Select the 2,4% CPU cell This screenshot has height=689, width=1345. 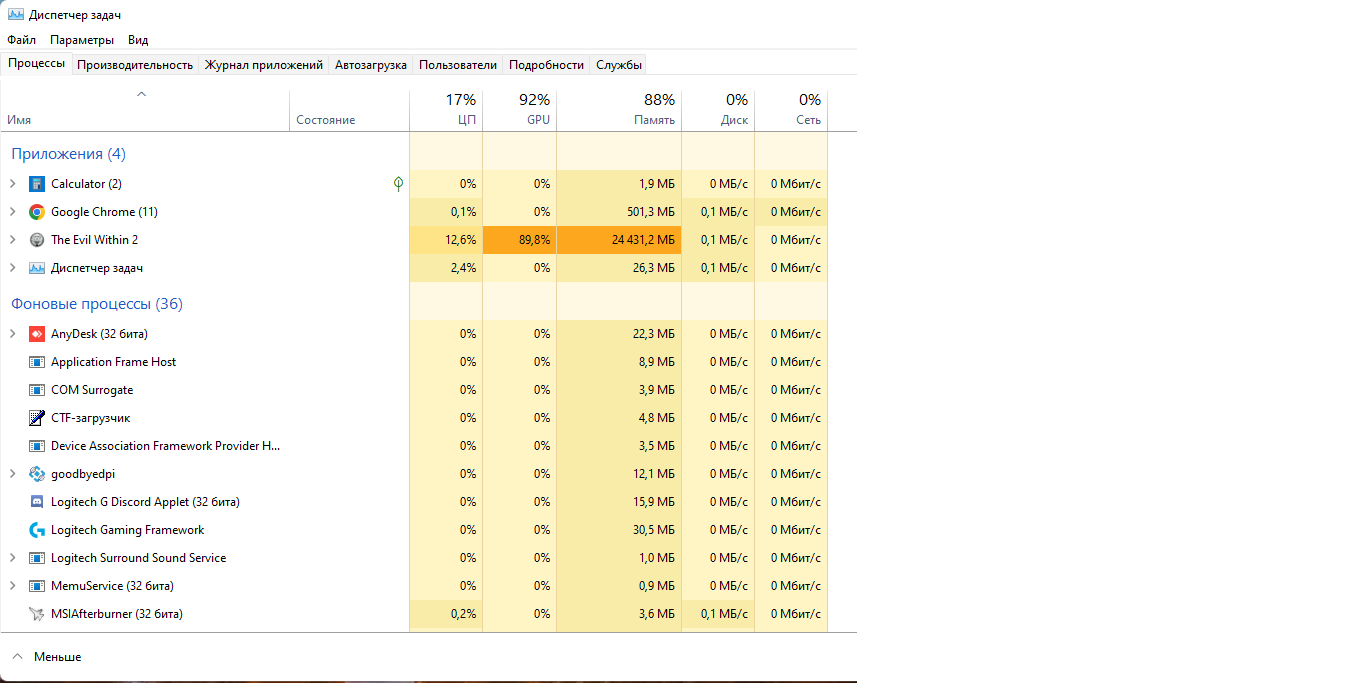click(x=446, y=268)
